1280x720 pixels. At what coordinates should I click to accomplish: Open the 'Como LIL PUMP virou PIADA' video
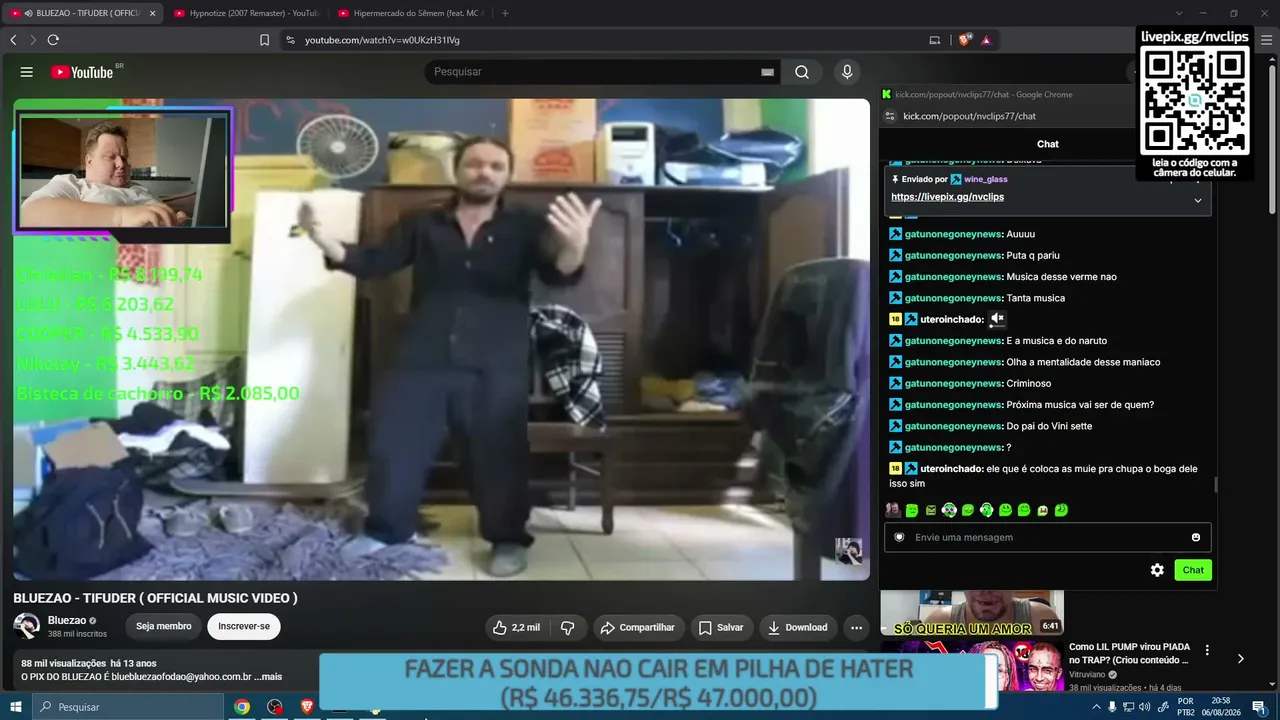[x=1129, y=654]
